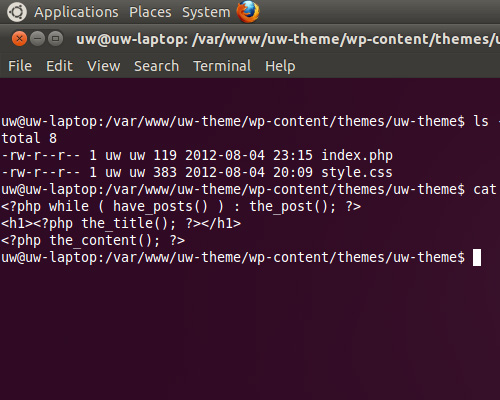The image size is (500, 400).
Task: Click the 23:15 timestamp of index.php
Action: (x=293, y=155)
